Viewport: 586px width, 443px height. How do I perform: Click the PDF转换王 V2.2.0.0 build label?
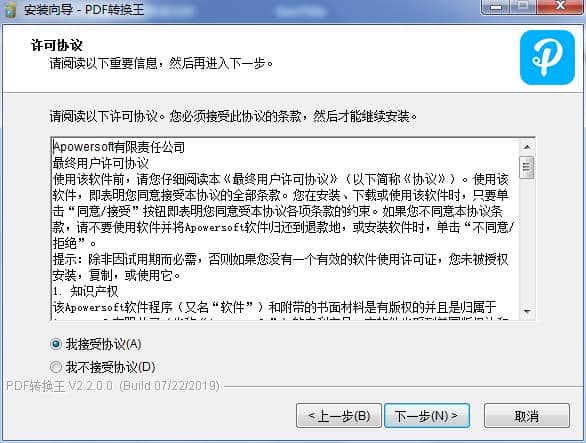pos(113,385)
